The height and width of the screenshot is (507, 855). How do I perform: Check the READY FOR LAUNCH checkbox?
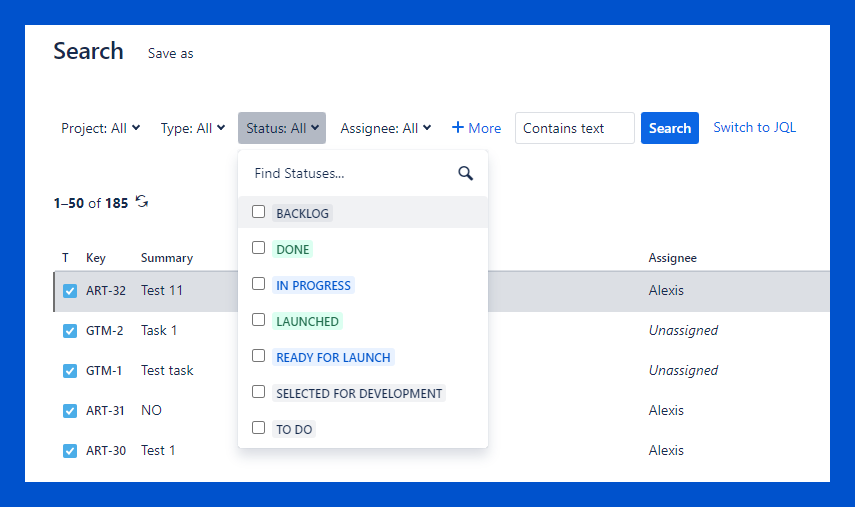pos(258,355)
